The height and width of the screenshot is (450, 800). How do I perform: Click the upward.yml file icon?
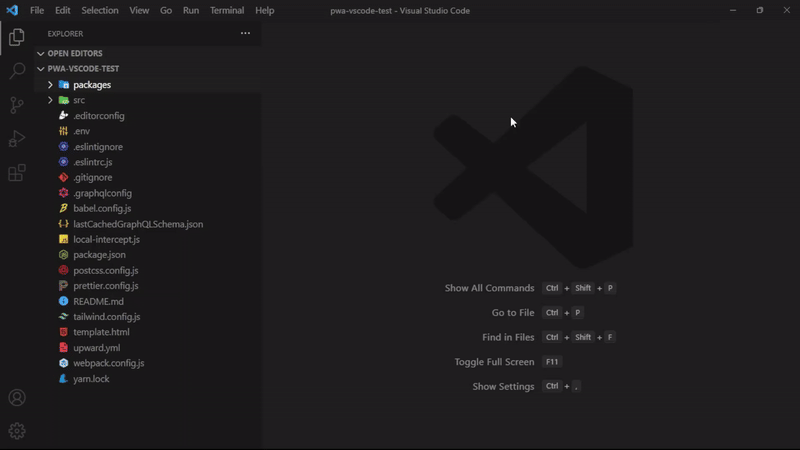pos(63,347)
